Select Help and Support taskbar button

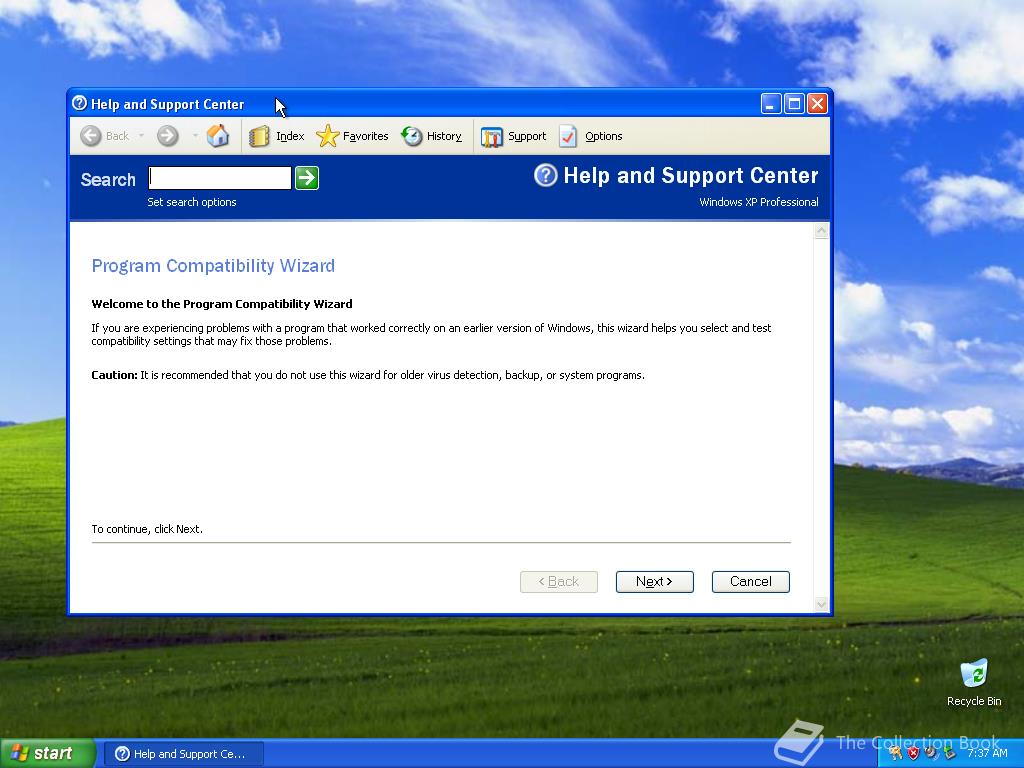[184, 754]
